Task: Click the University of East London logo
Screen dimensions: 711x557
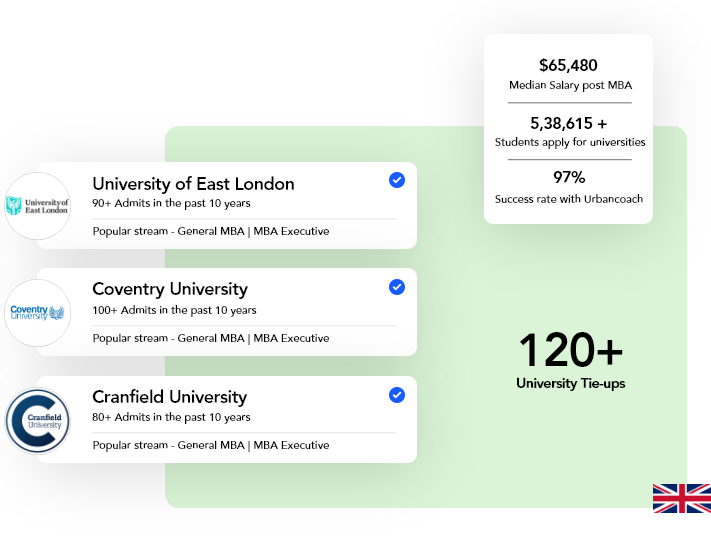Action: pos(38,206)
